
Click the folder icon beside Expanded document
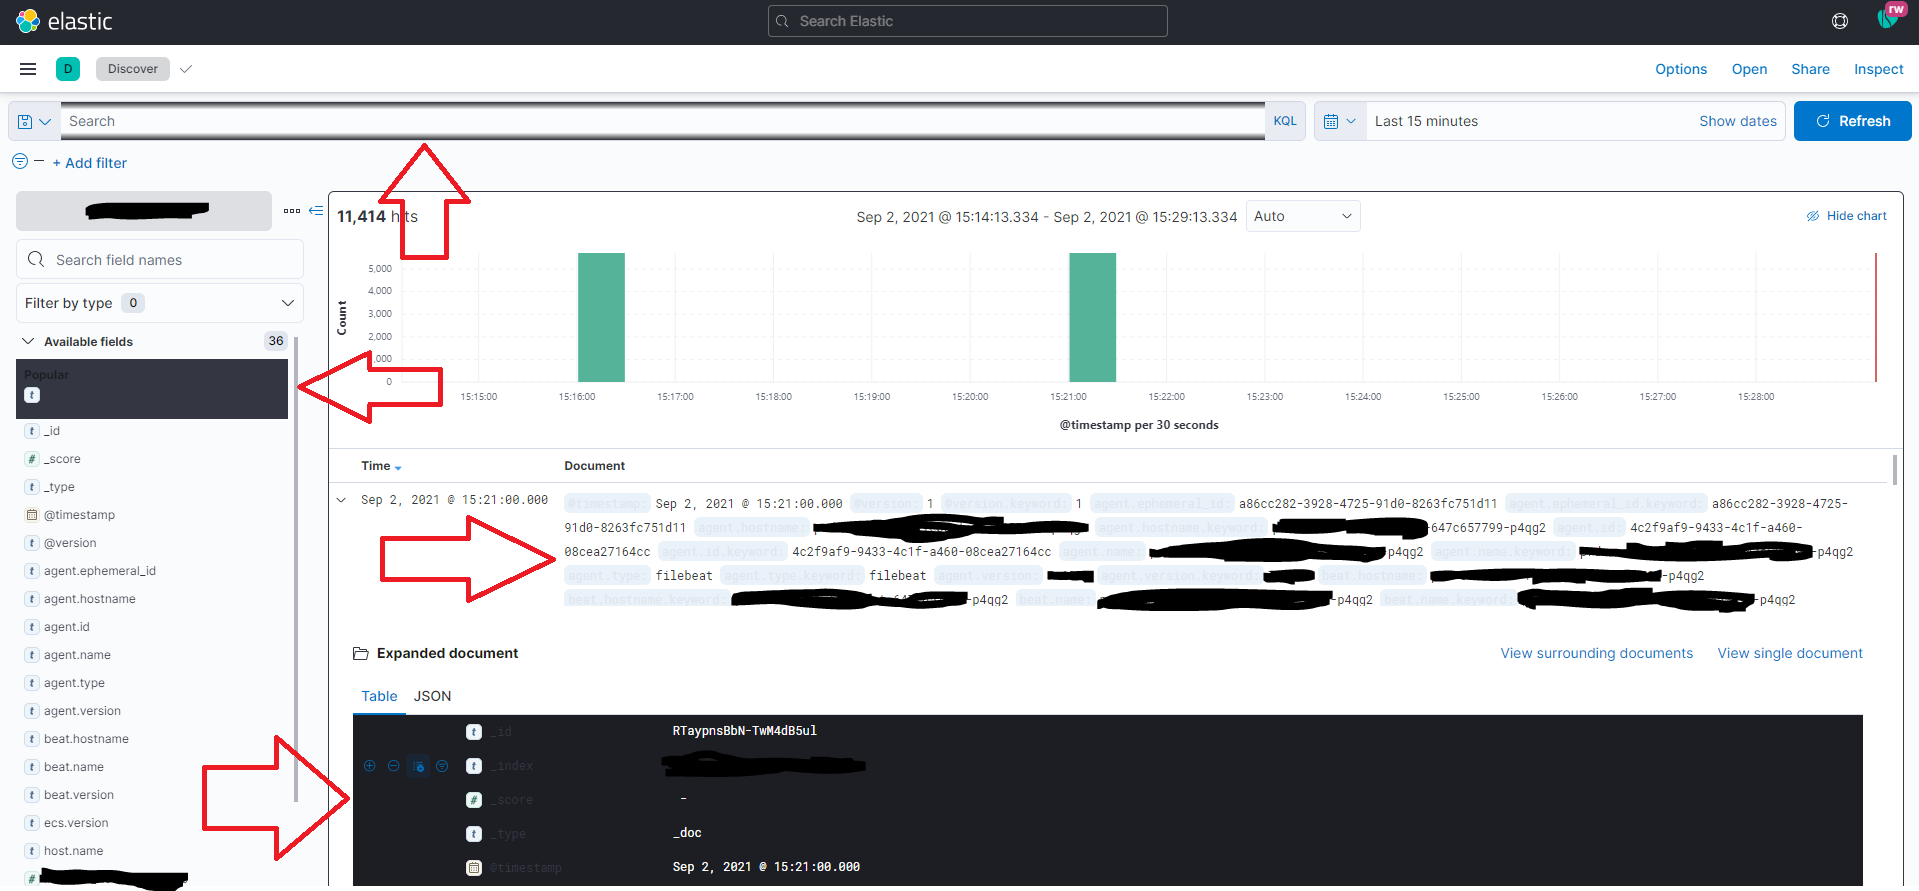[360, 654]
